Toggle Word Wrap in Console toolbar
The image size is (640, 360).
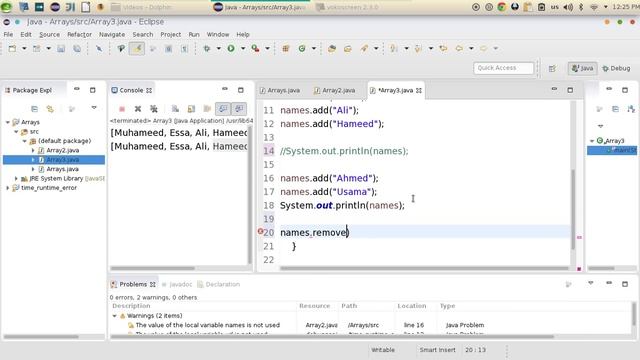pyautogui.click(x=207, y=109)
